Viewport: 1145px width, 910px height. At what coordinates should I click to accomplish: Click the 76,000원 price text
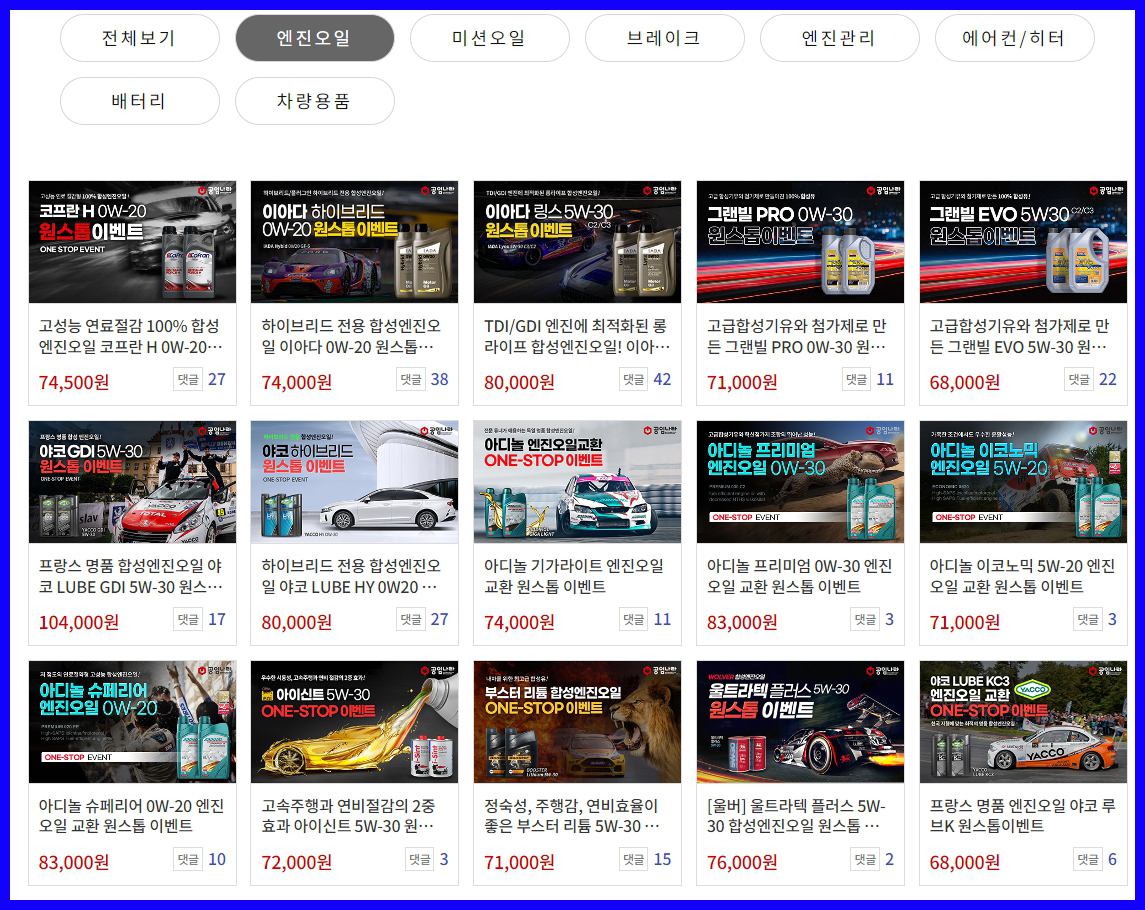point(742,863)
